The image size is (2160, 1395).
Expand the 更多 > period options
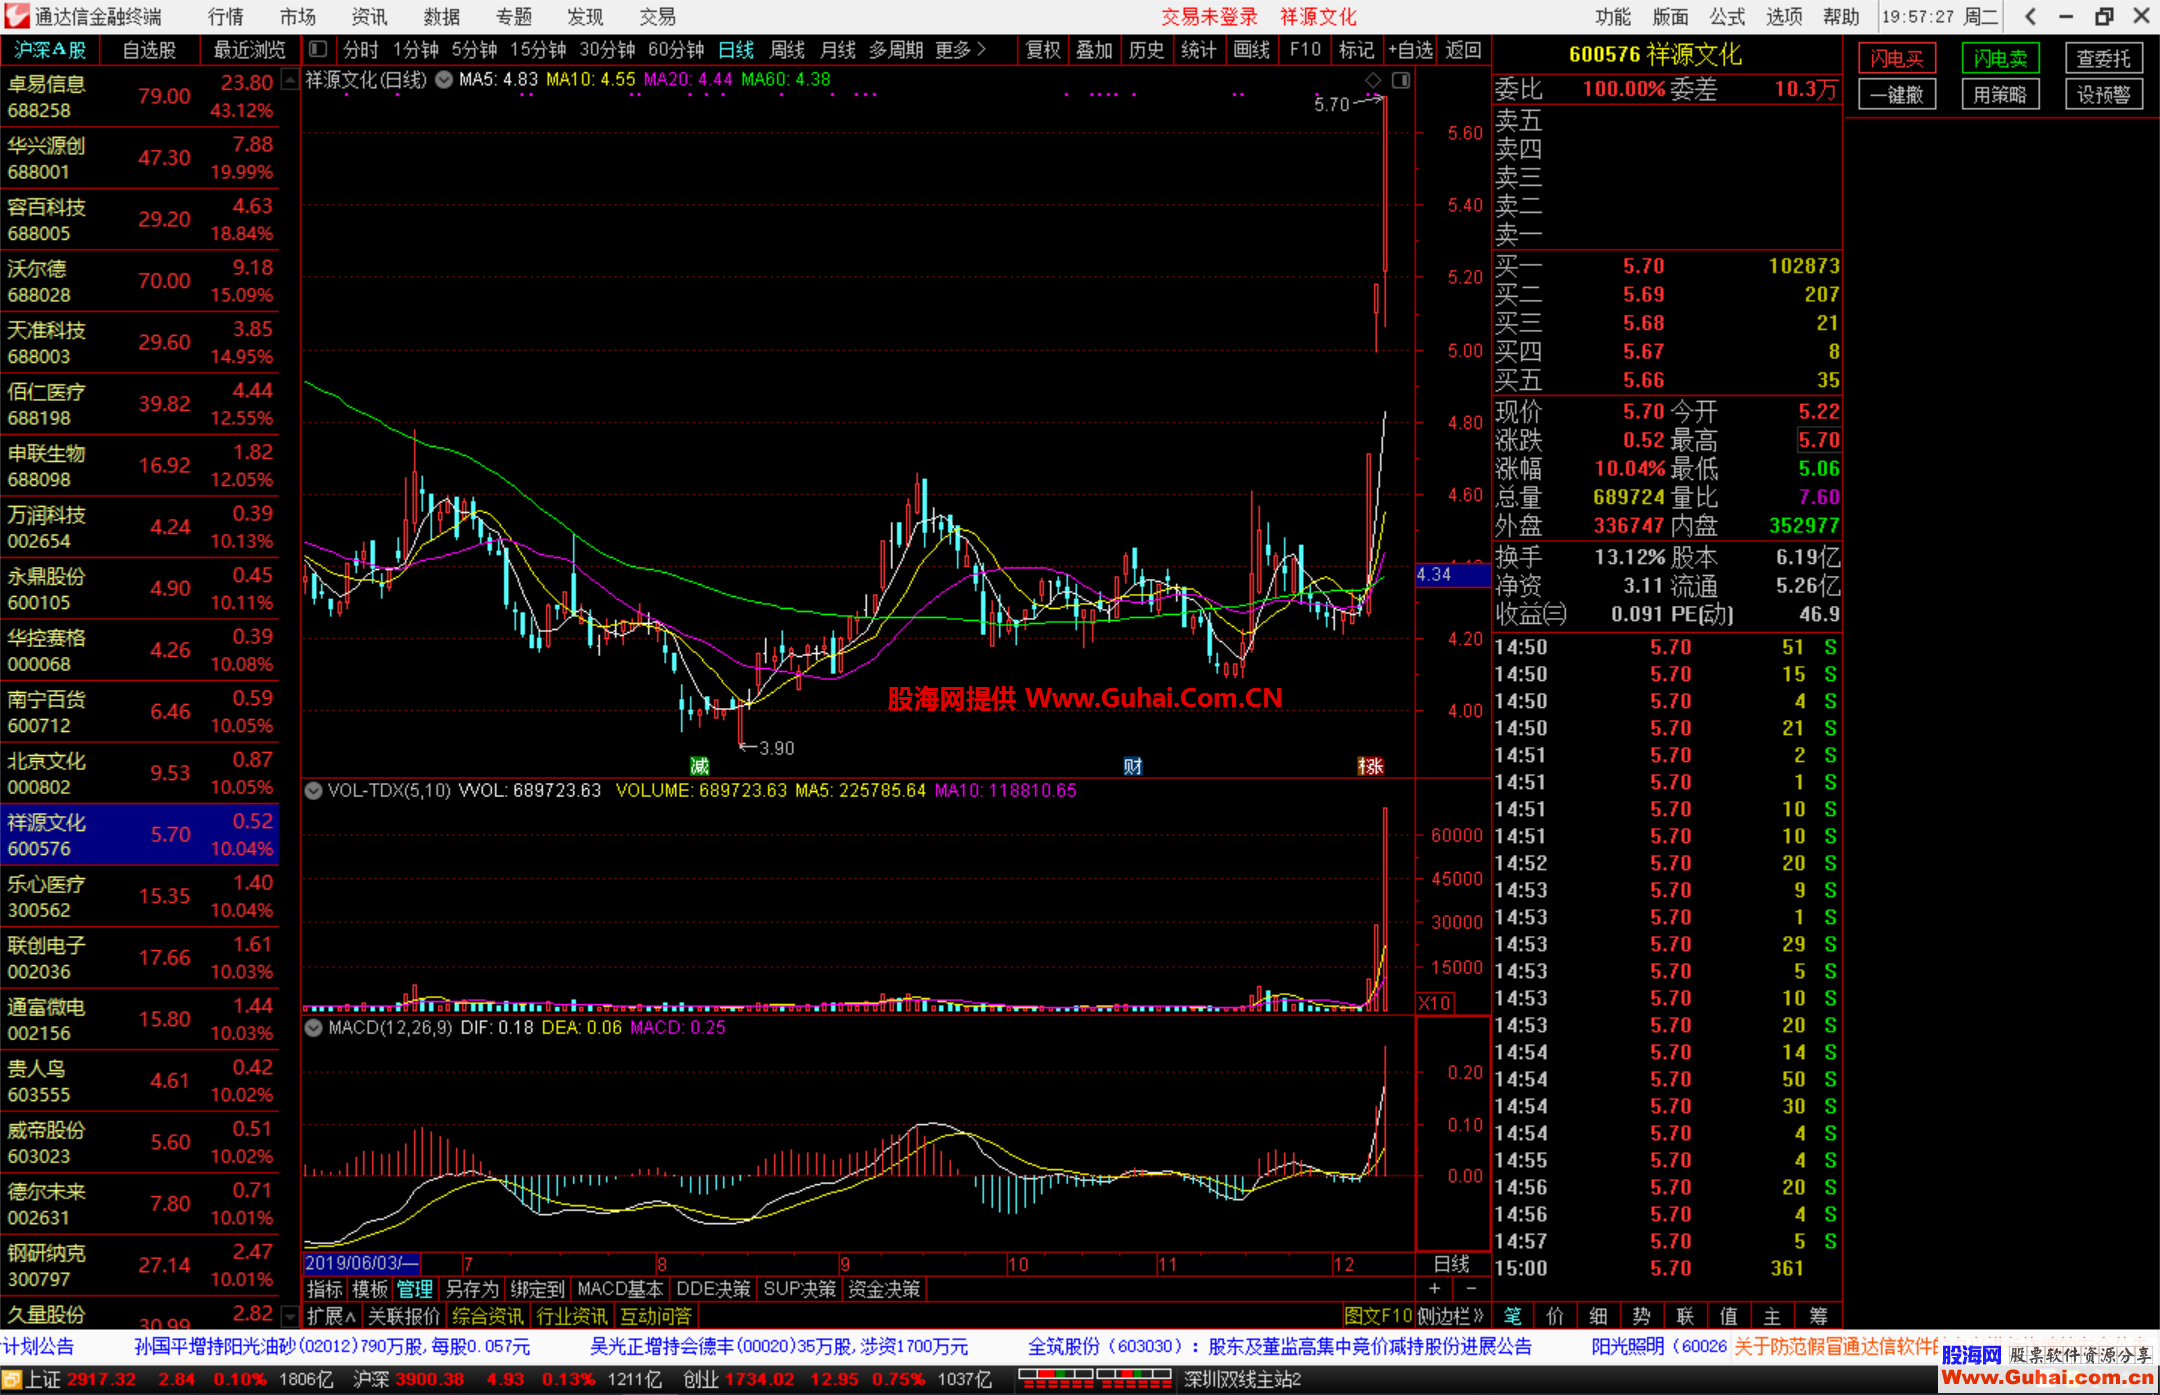point(961,49)
